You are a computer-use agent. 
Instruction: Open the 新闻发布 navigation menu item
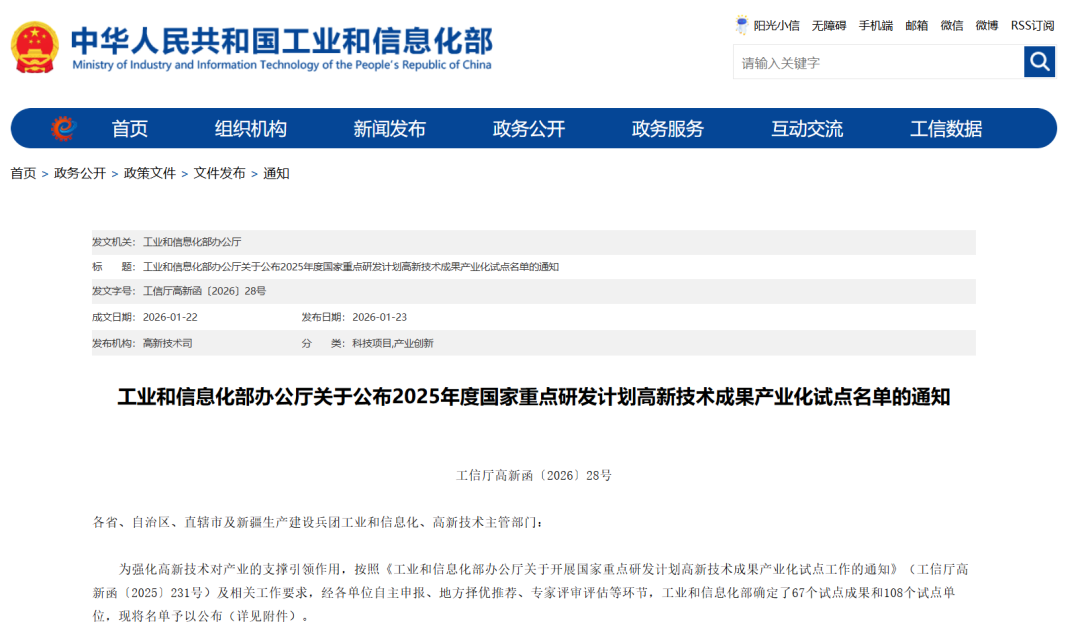(388, 128)
